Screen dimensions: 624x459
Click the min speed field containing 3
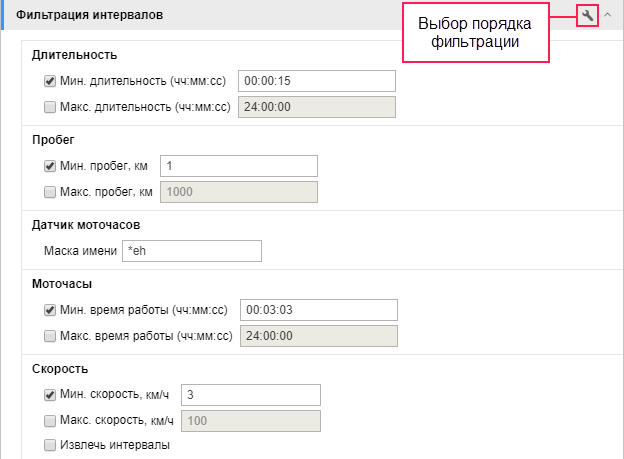click(251, 395)
